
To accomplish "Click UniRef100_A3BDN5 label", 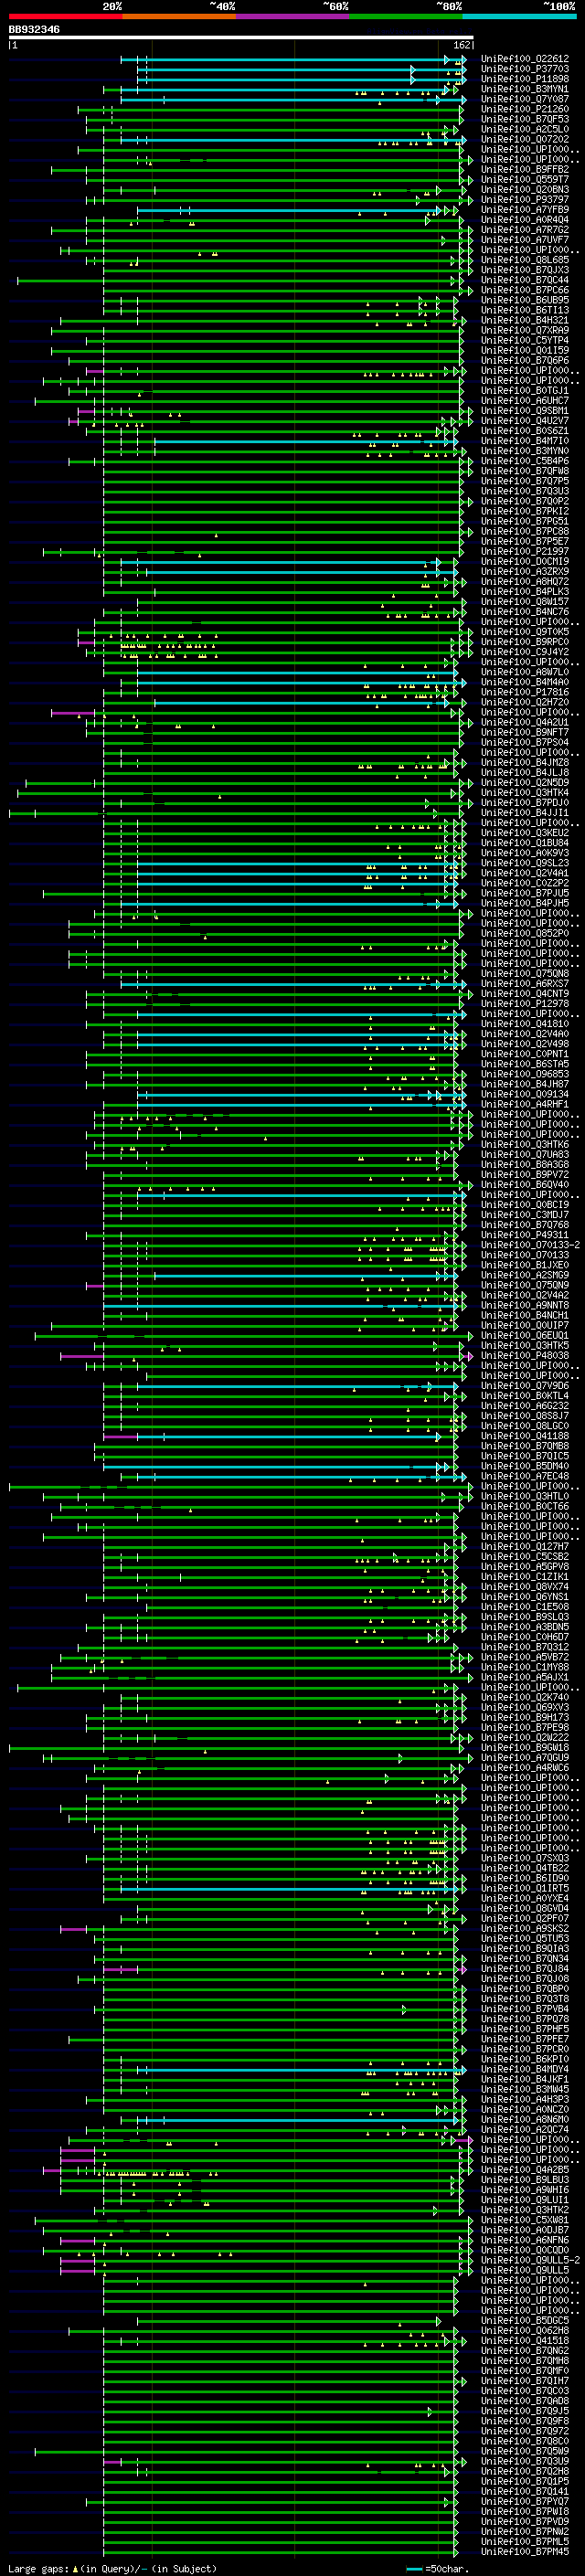I will tap(525, 1626).
